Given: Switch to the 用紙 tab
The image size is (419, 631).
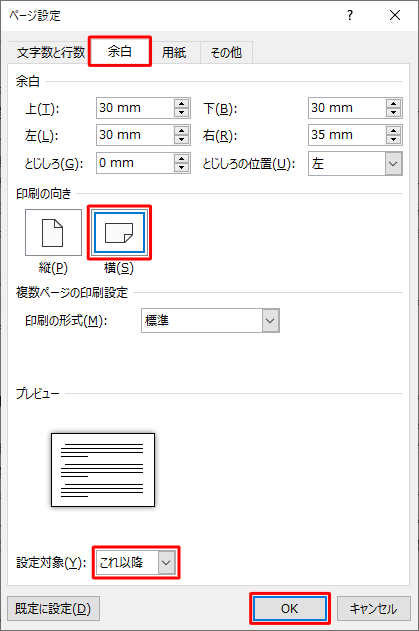Looking at the screenshot, I should tap(174, 52).
